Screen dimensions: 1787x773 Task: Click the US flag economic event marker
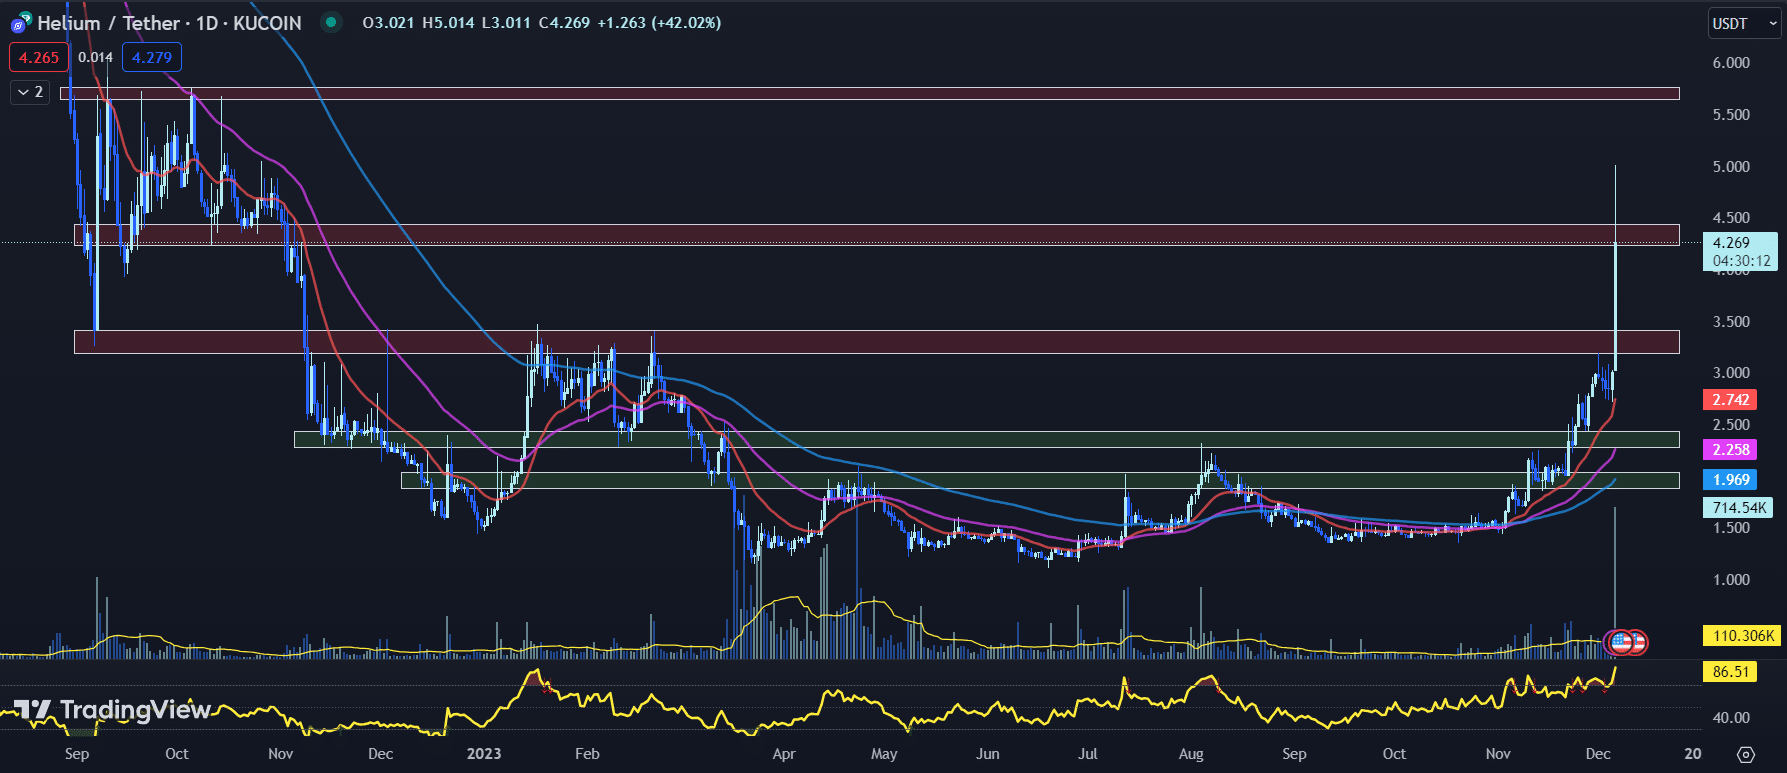point(1621,642)
